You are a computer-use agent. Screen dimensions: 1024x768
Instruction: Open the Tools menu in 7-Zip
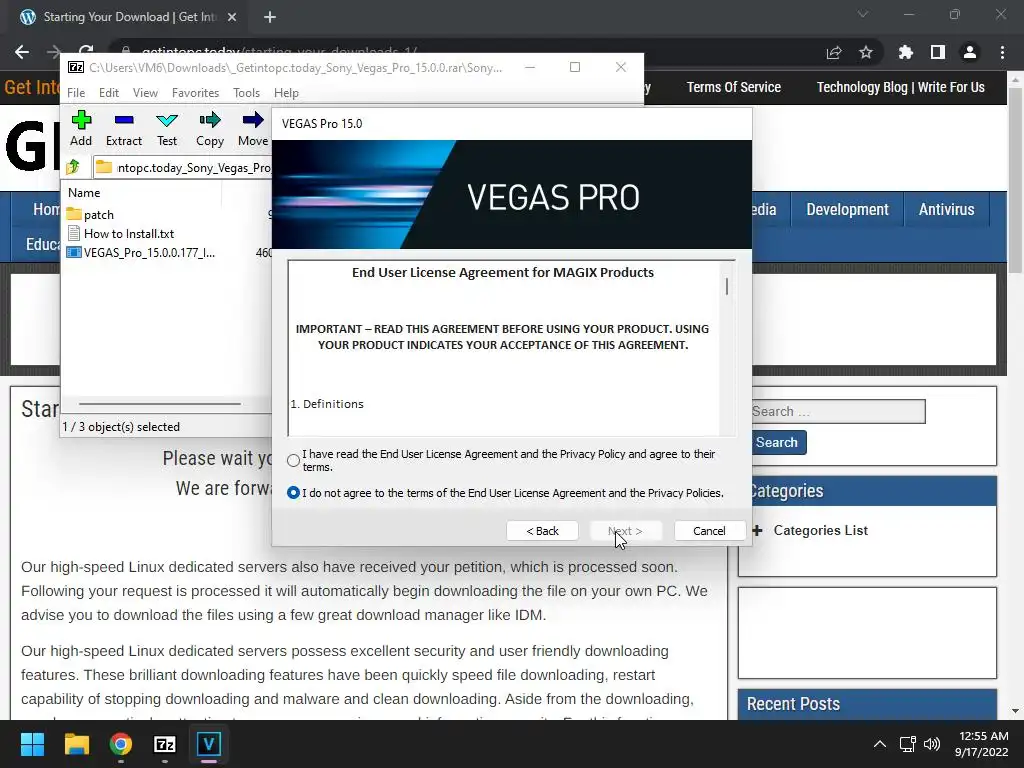246,93
